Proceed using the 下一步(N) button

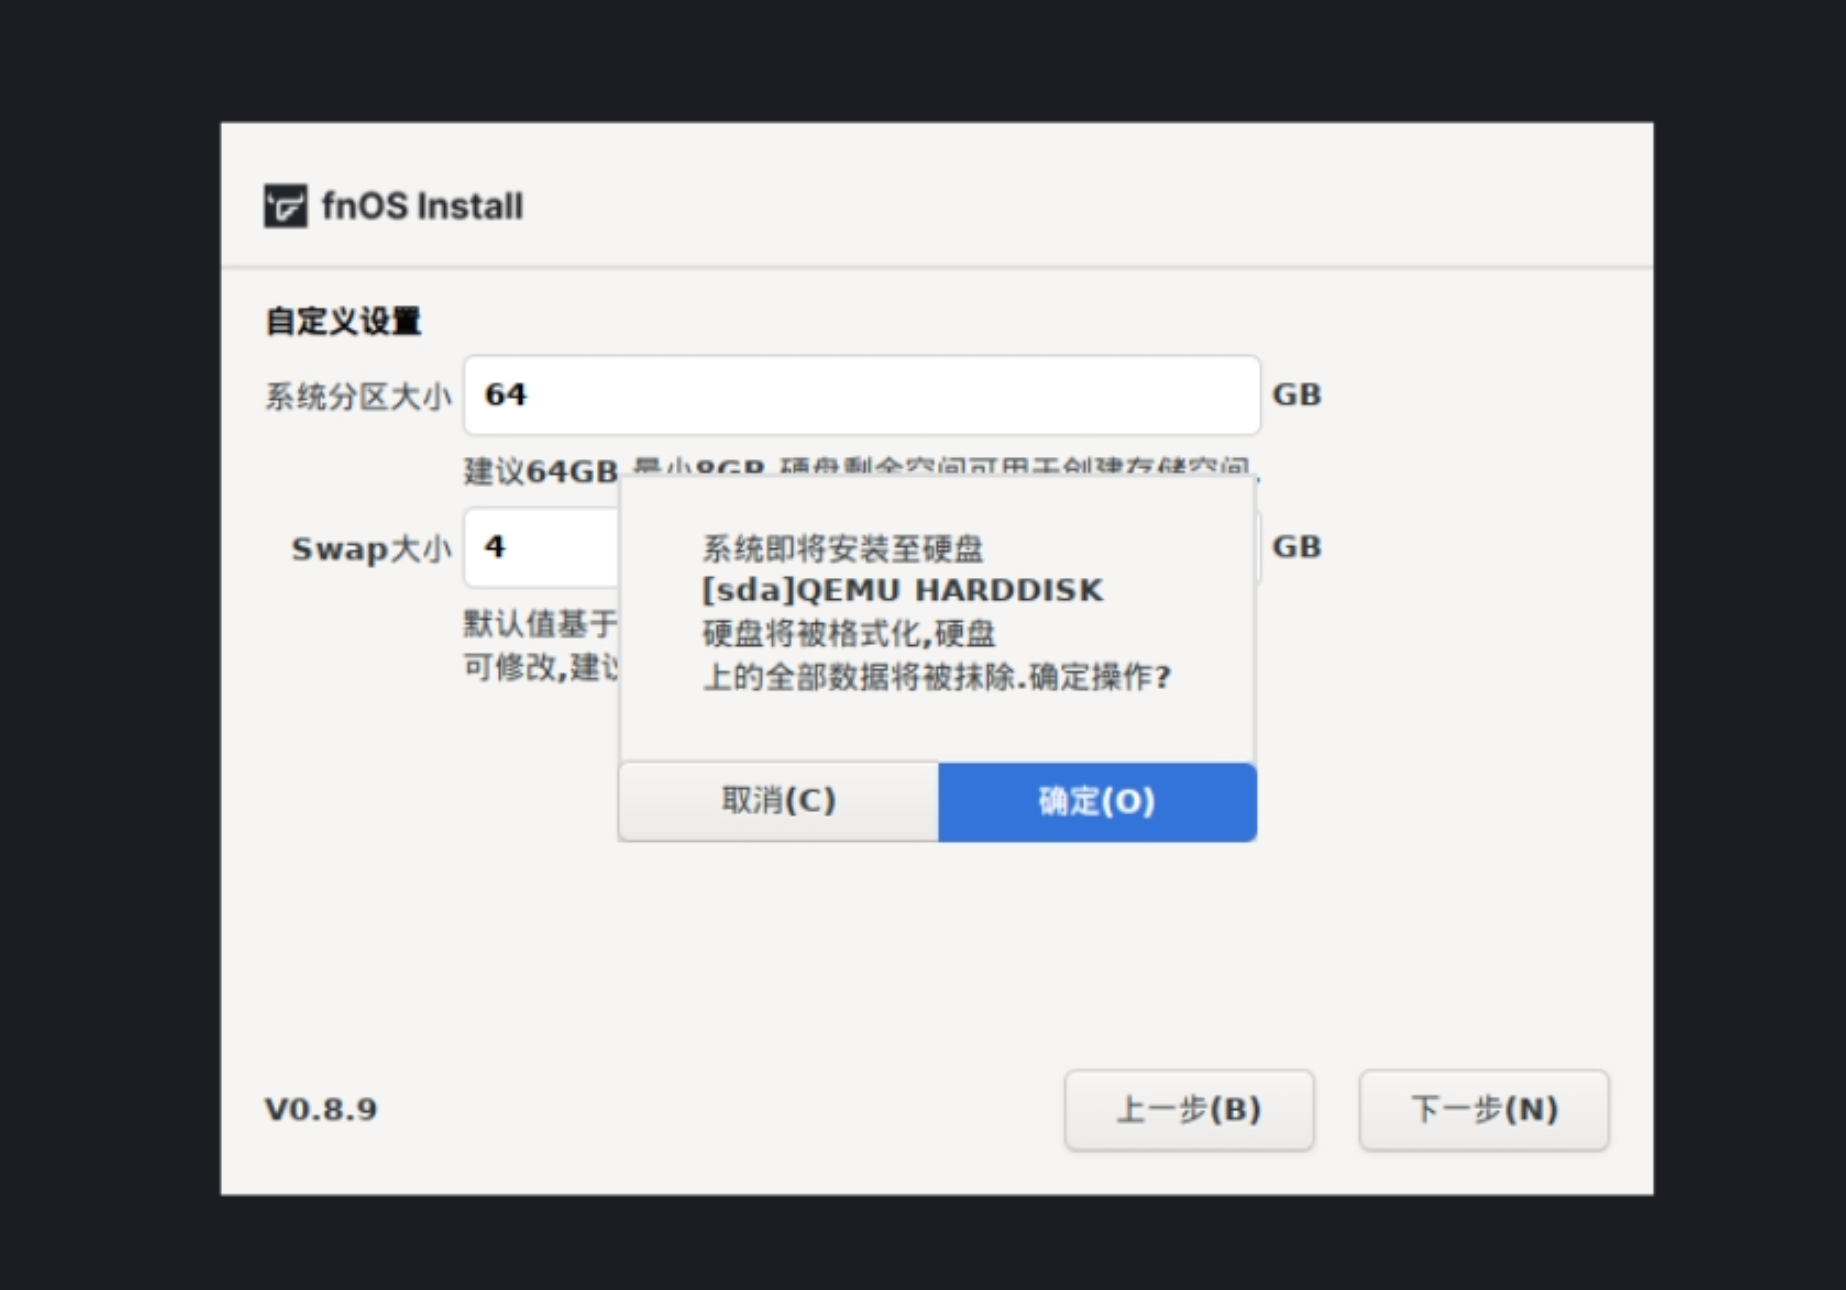1483,1109
